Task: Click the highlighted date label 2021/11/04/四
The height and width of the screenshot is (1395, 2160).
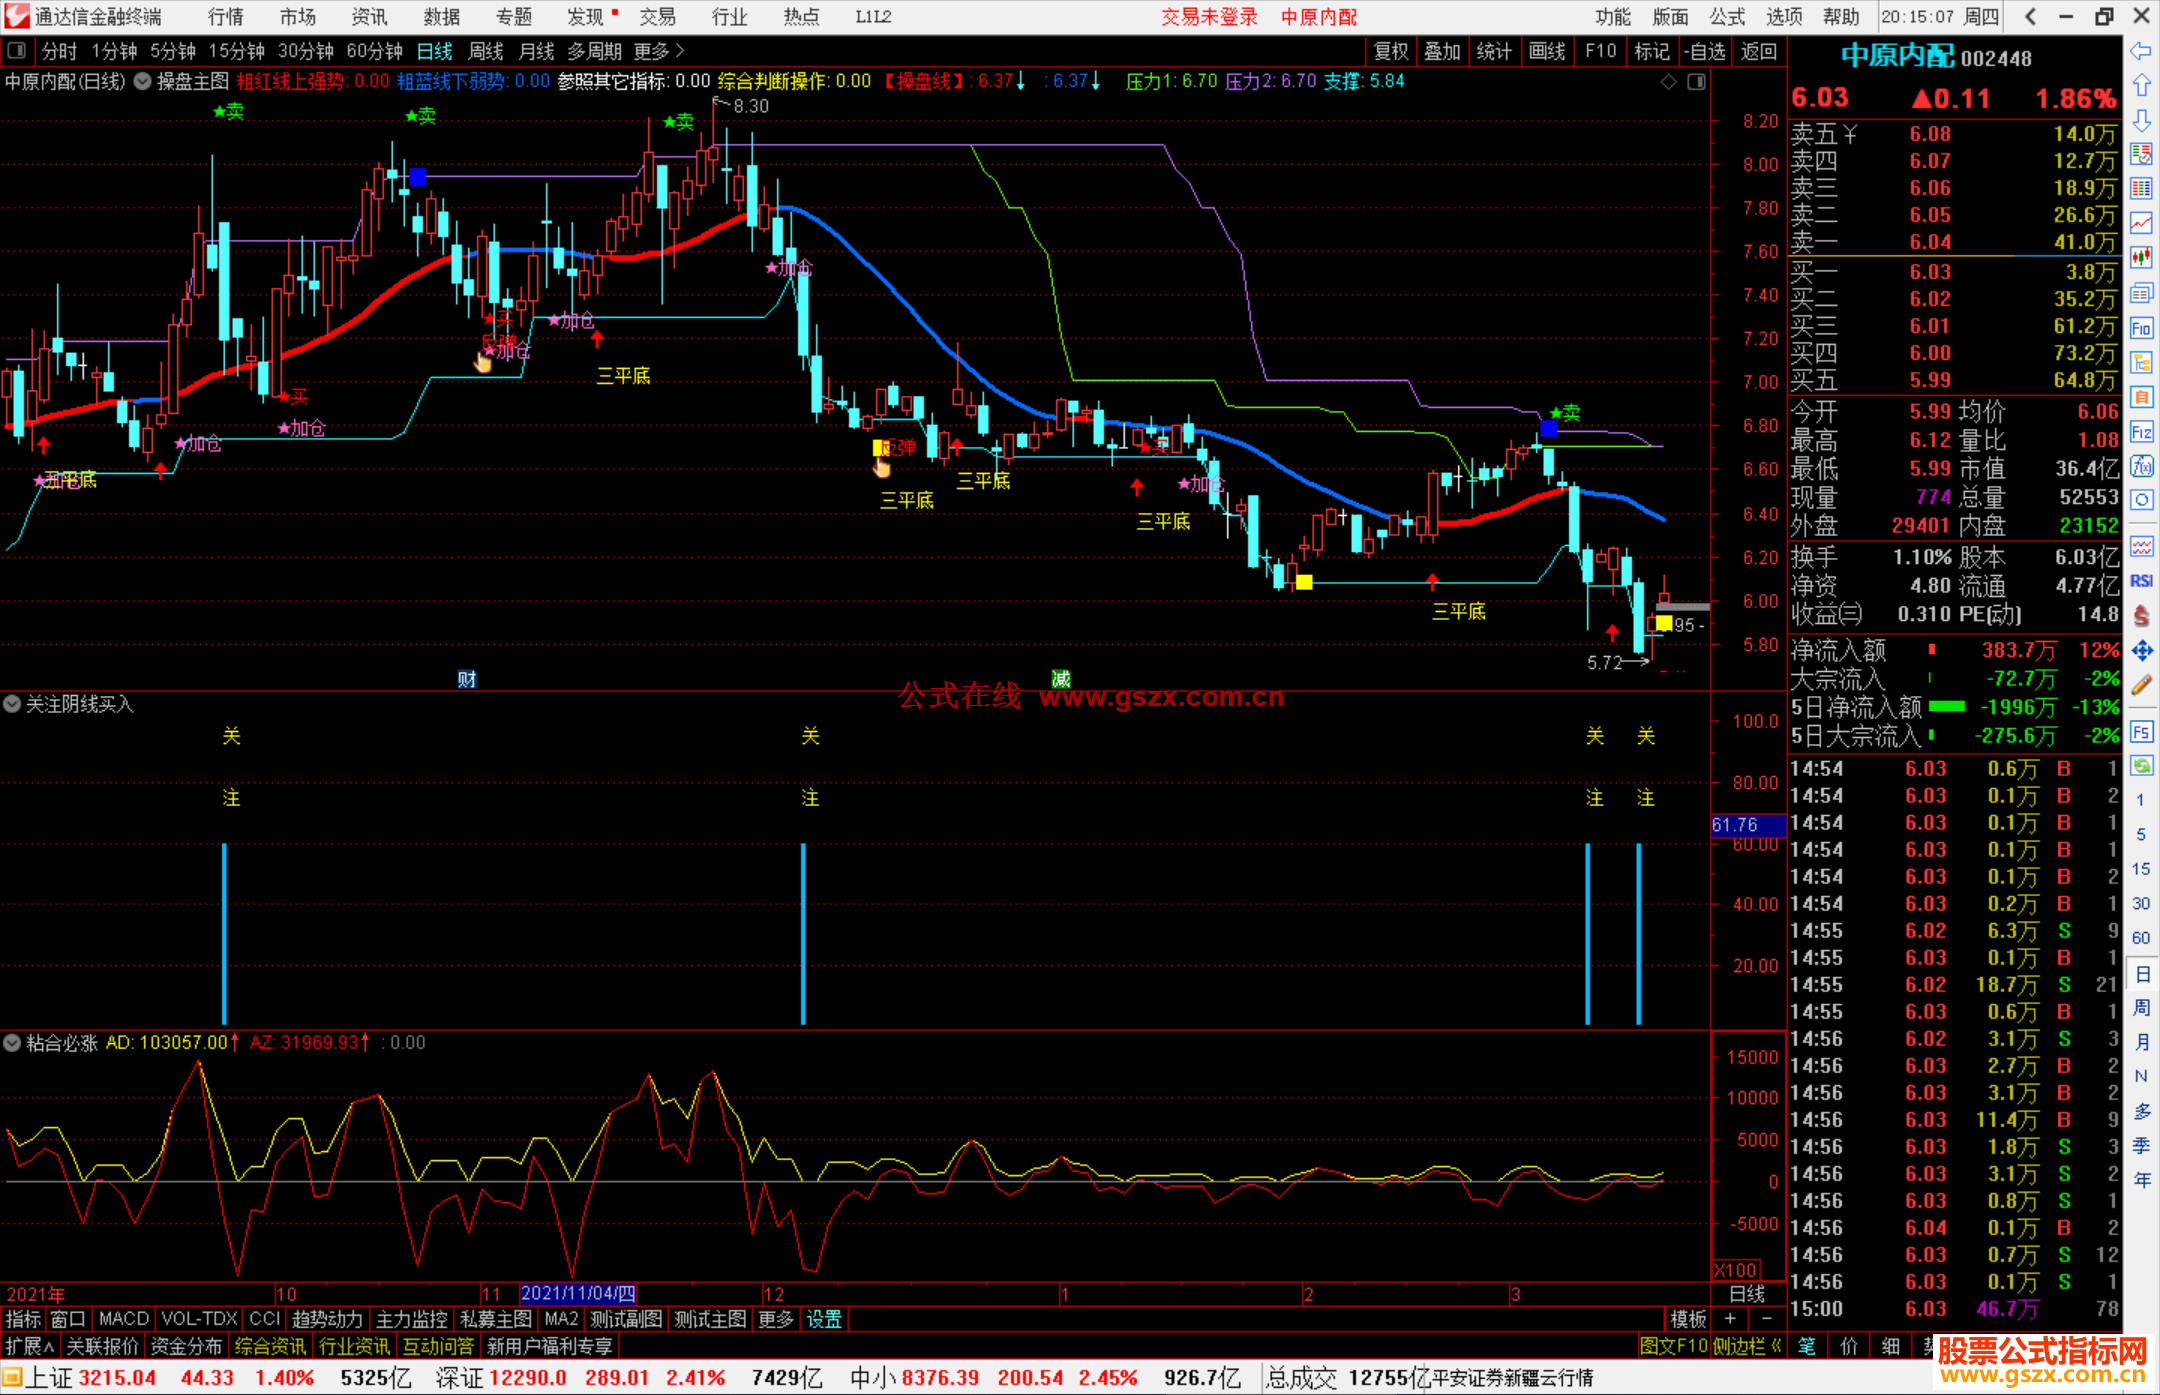Action: point(578,1293)
